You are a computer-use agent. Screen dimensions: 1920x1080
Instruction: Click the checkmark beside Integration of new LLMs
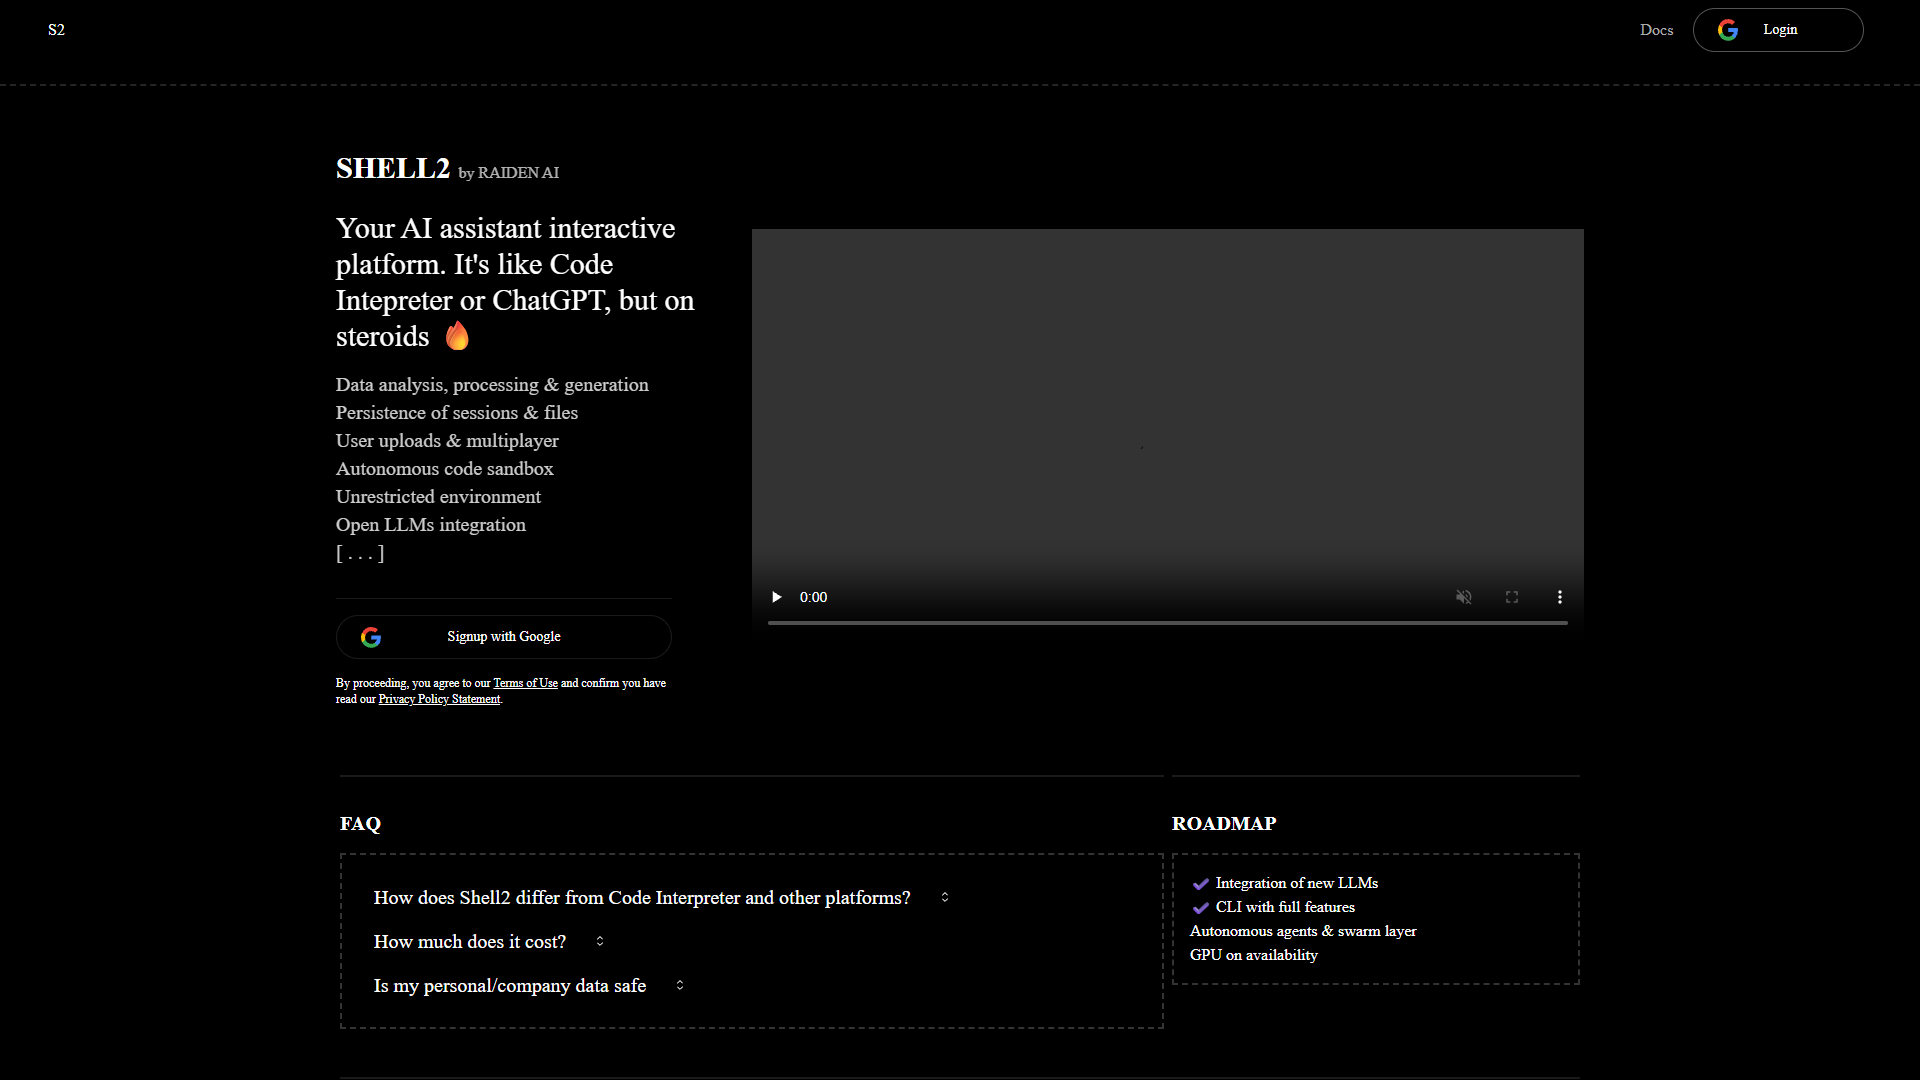coord(1201,883)
